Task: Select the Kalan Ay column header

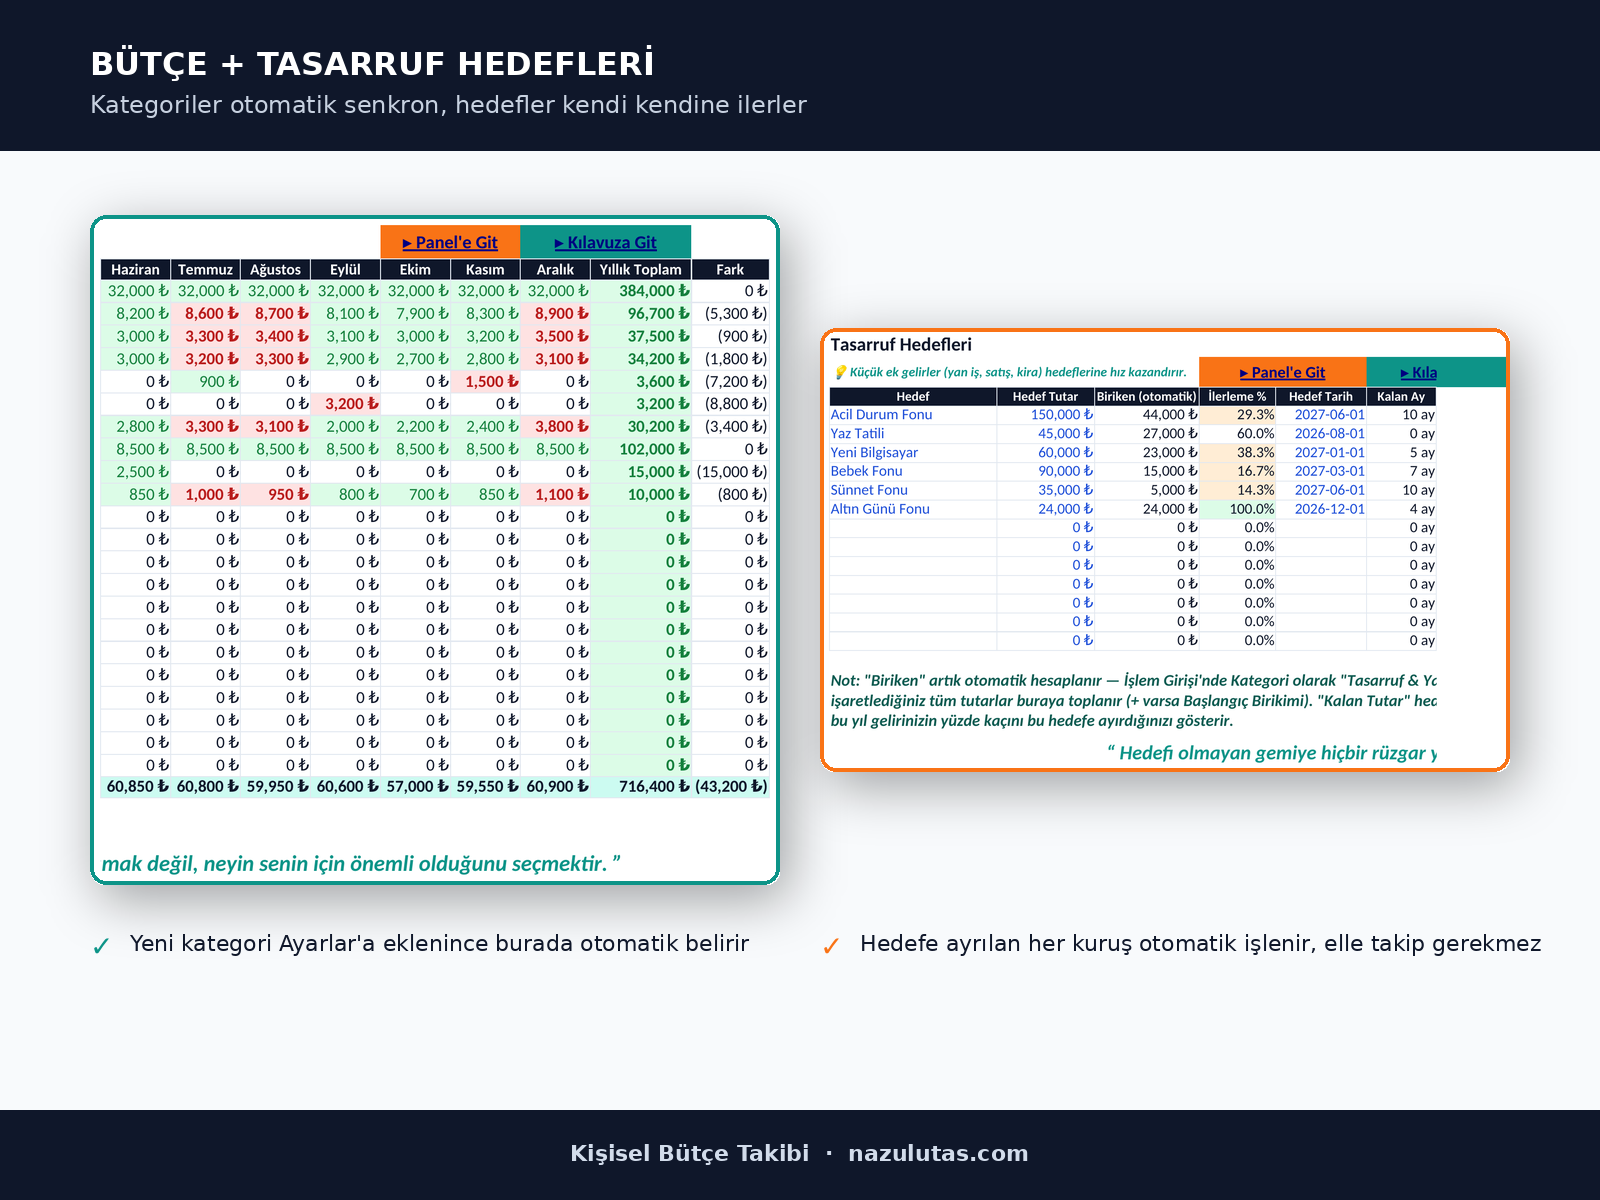Action: click(1401, 396)
